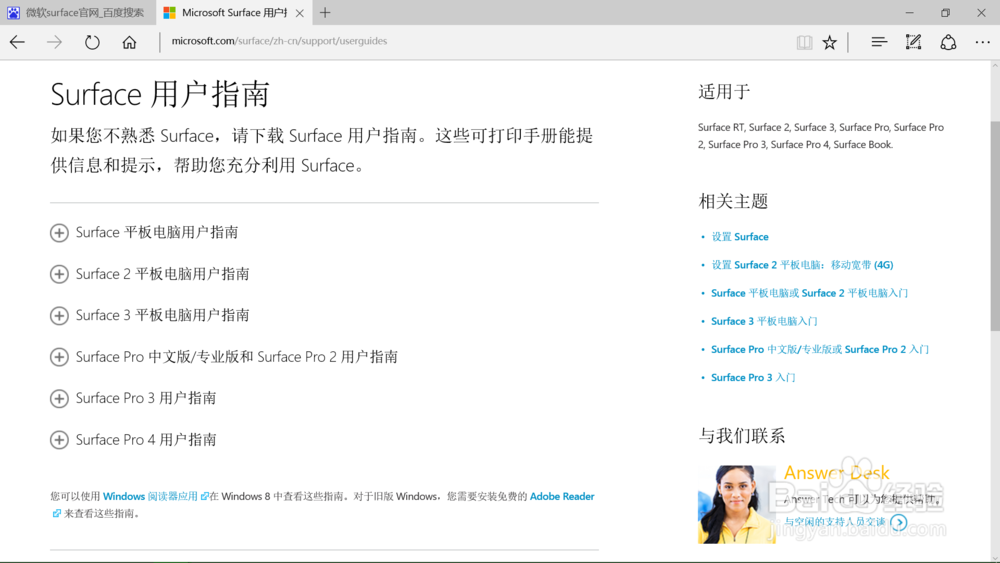Screen dimensions: 1000x563
Task: Open Surface 平板电脑或 Surface 2 平板电脑入门 link
Action: point(809,293)
